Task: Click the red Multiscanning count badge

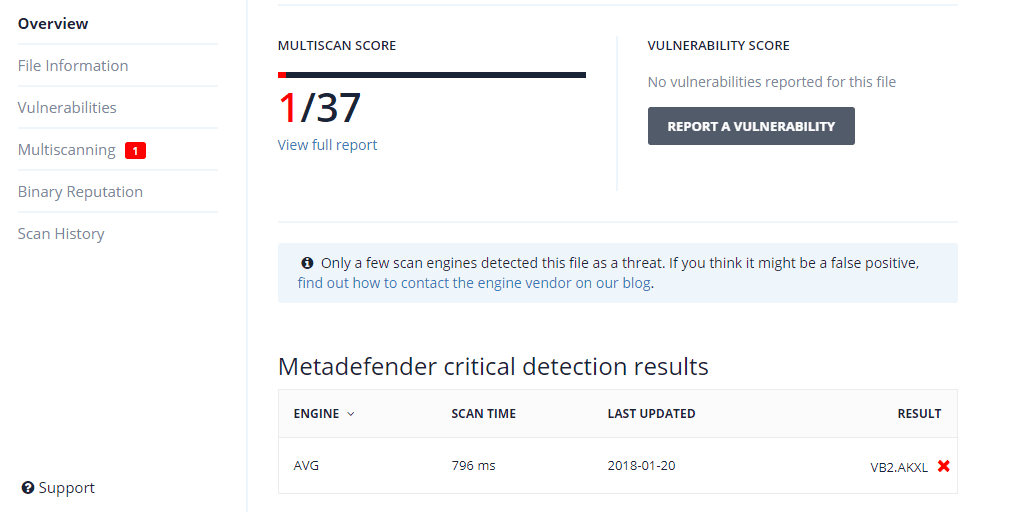Action: 135,151
